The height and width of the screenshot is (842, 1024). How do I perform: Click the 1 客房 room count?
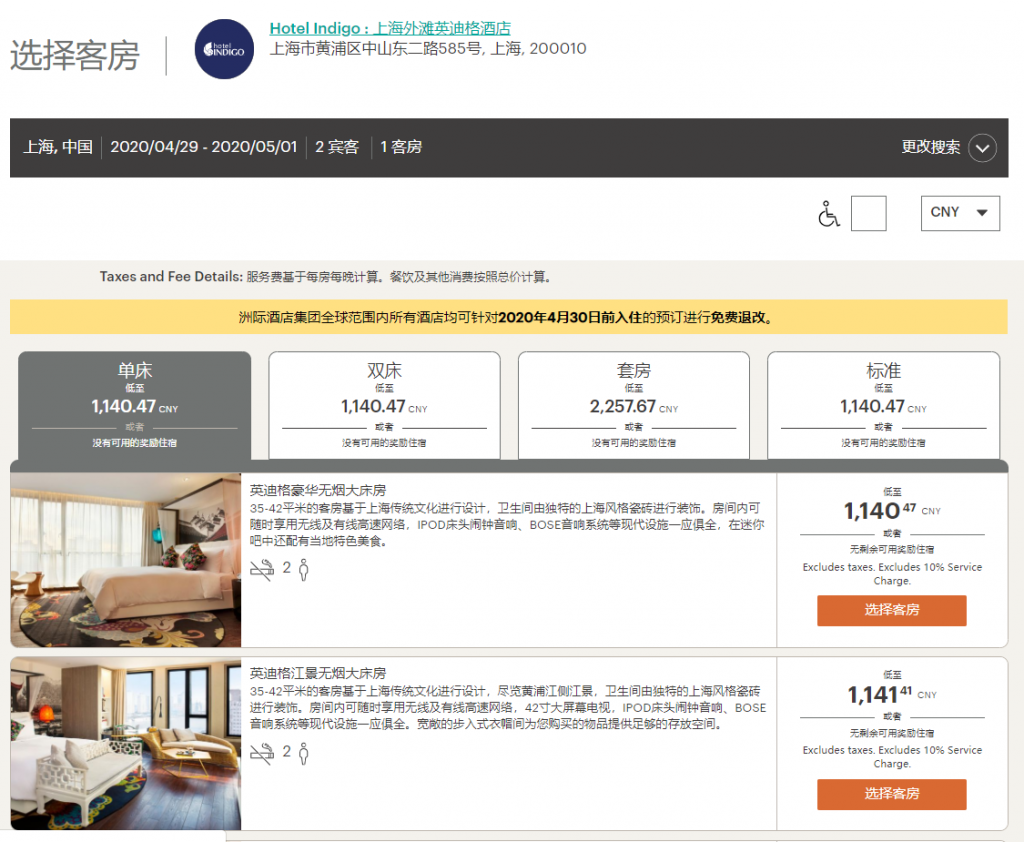(401, 147)
